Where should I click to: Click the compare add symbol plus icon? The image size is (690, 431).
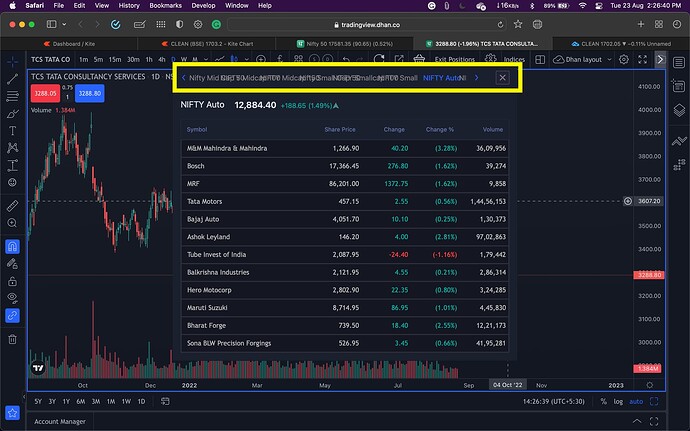[261, 59]
